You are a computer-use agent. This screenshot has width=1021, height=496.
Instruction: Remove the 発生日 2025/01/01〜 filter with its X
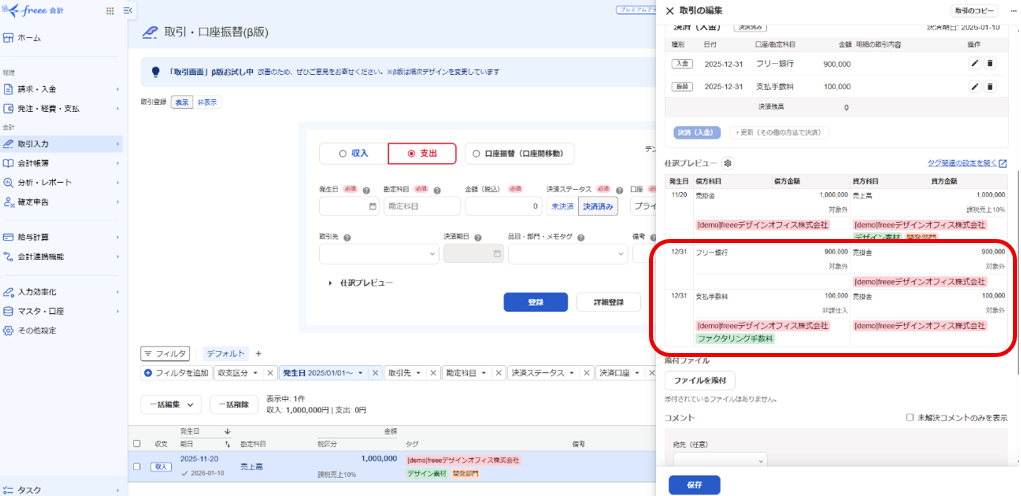click(x=374, y=373)
